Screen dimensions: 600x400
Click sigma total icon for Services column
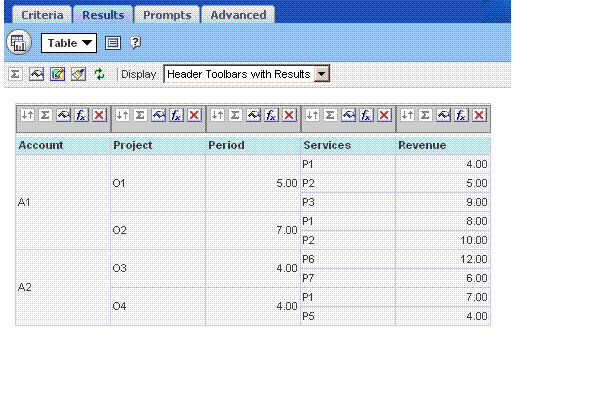[330, 115]
